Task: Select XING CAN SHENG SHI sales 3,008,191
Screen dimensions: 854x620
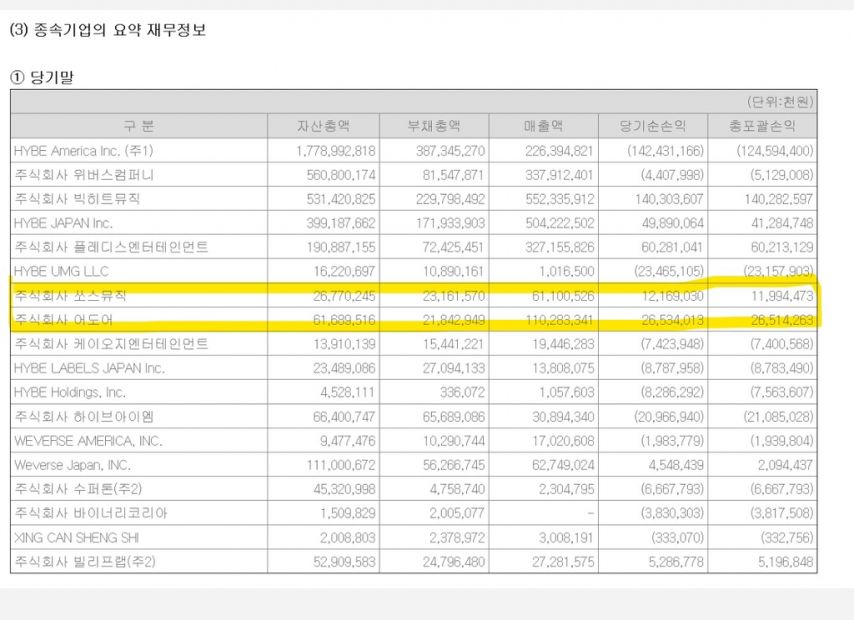Action: (566, 537)
